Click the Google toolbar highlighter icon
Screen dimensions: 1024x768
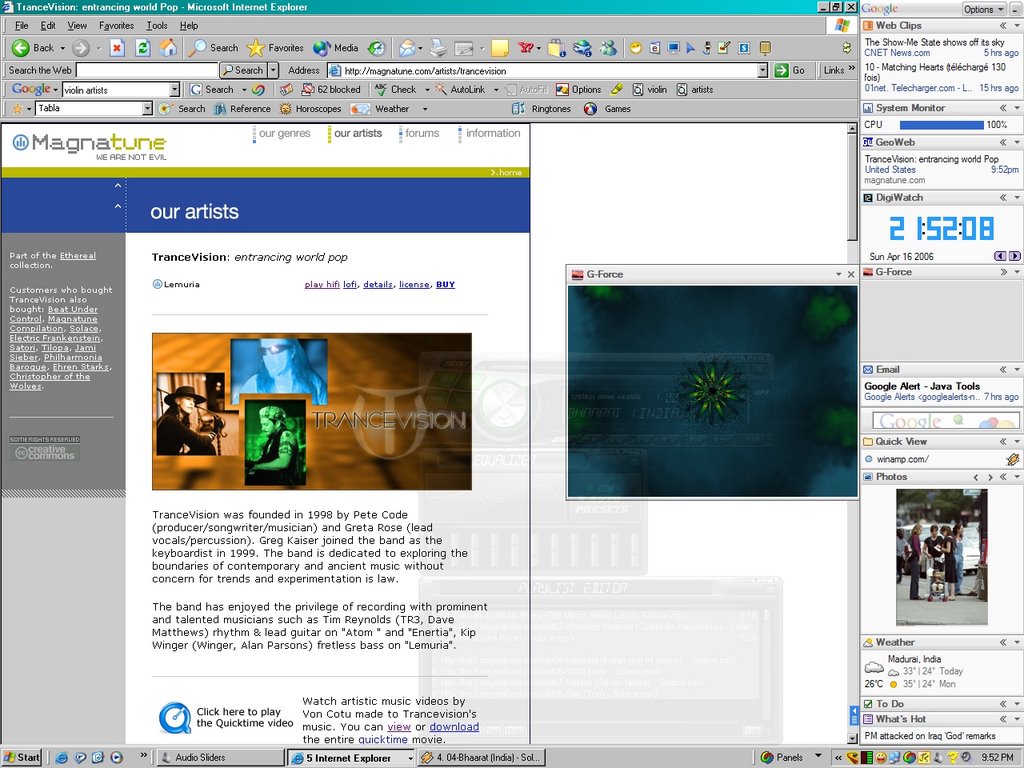click(616, 89)
